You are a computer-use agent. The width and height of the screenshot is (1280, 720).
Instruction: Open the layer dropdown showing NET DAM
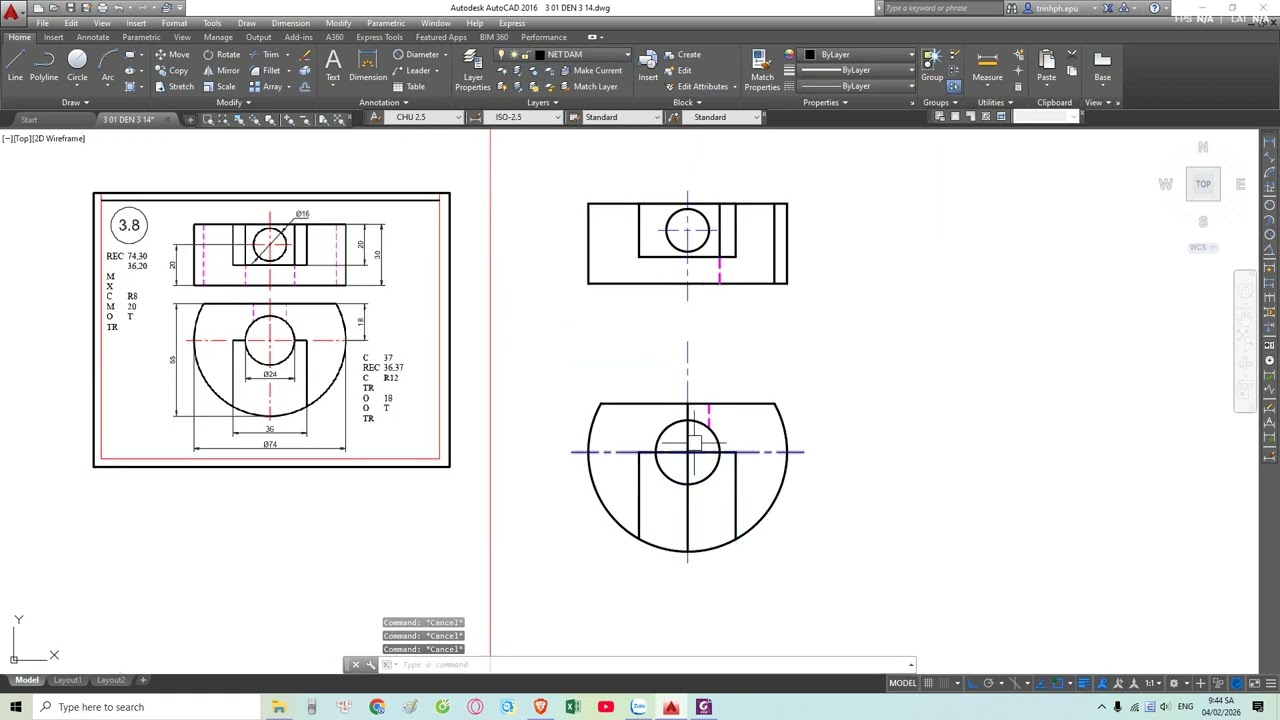(565, 55)
